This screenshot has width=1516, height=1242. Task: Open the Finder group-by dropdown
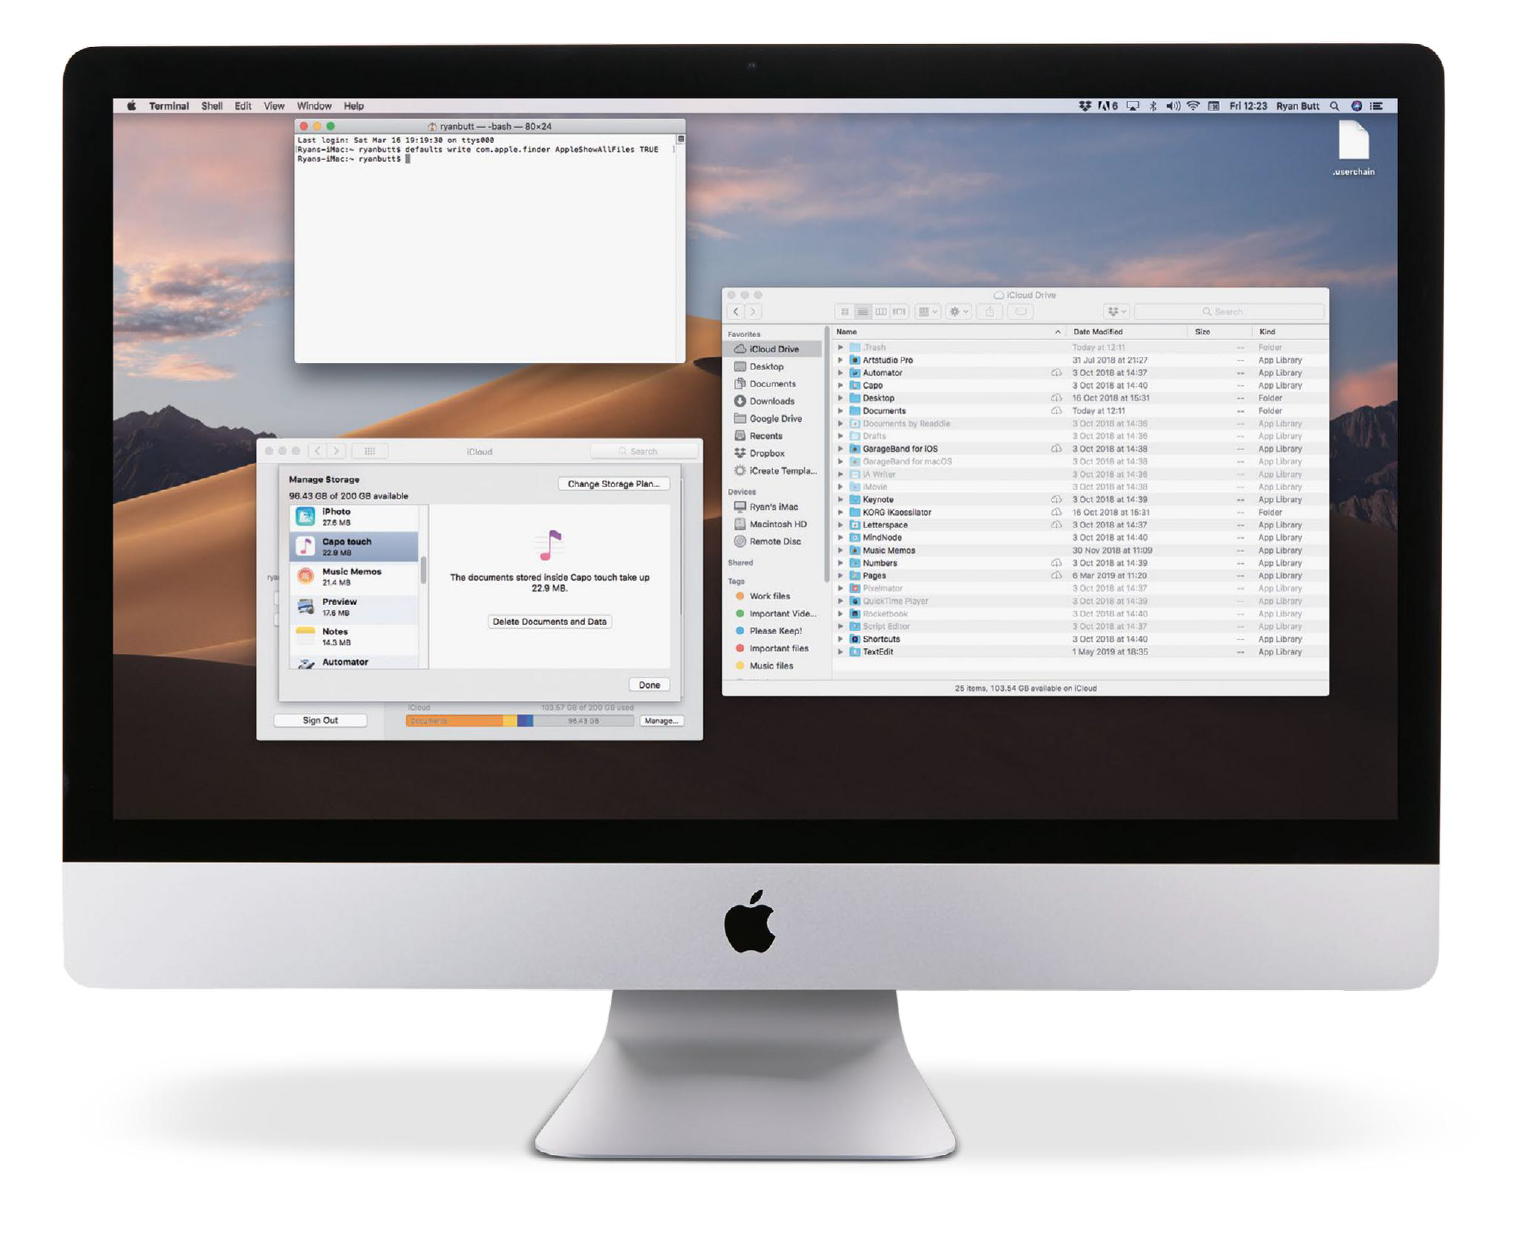point(928,312)
